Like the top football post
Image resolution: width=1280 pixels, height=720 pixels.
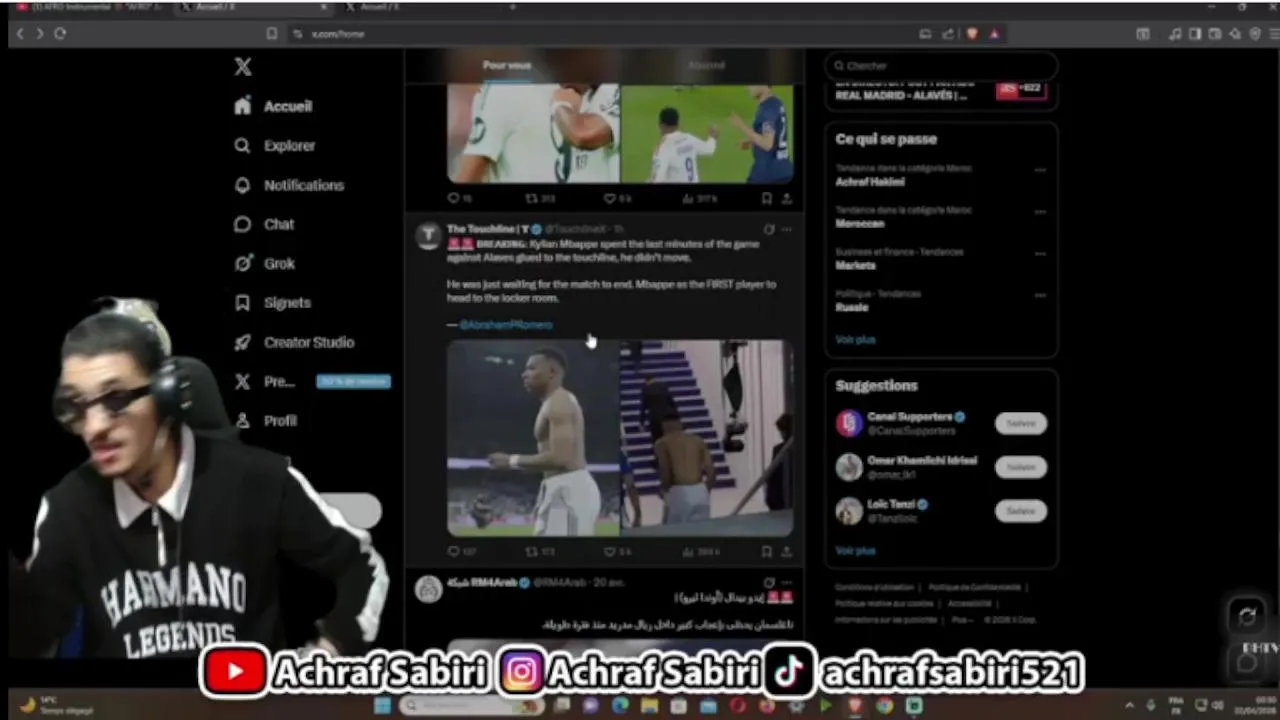tap(617, 199)
